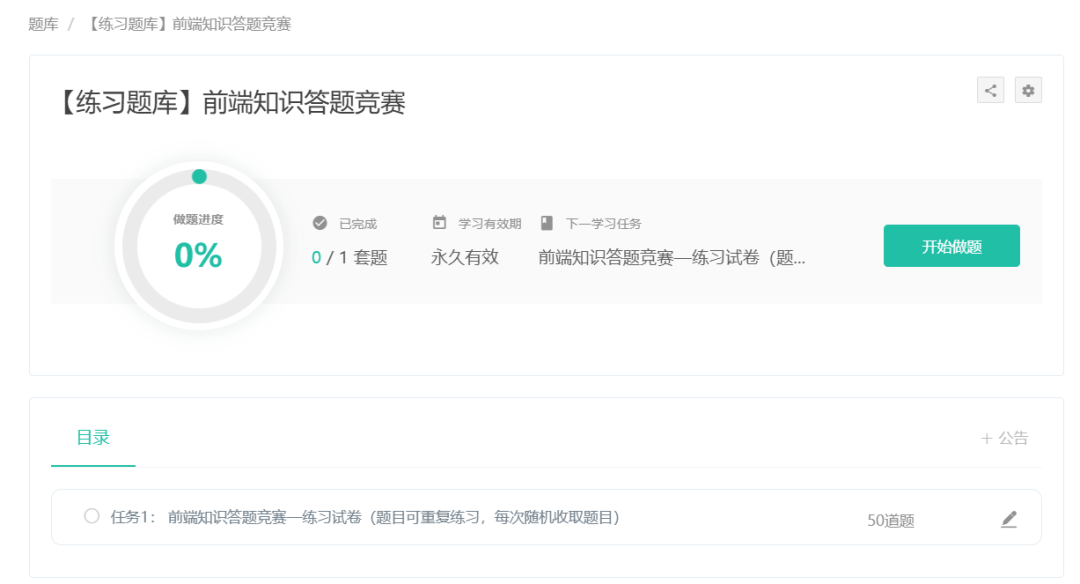Click the page title 【练习题库】前端知识答题竞赛
Image resolution: width=1080 pixels, height=584 pixels.
point(229,103)
